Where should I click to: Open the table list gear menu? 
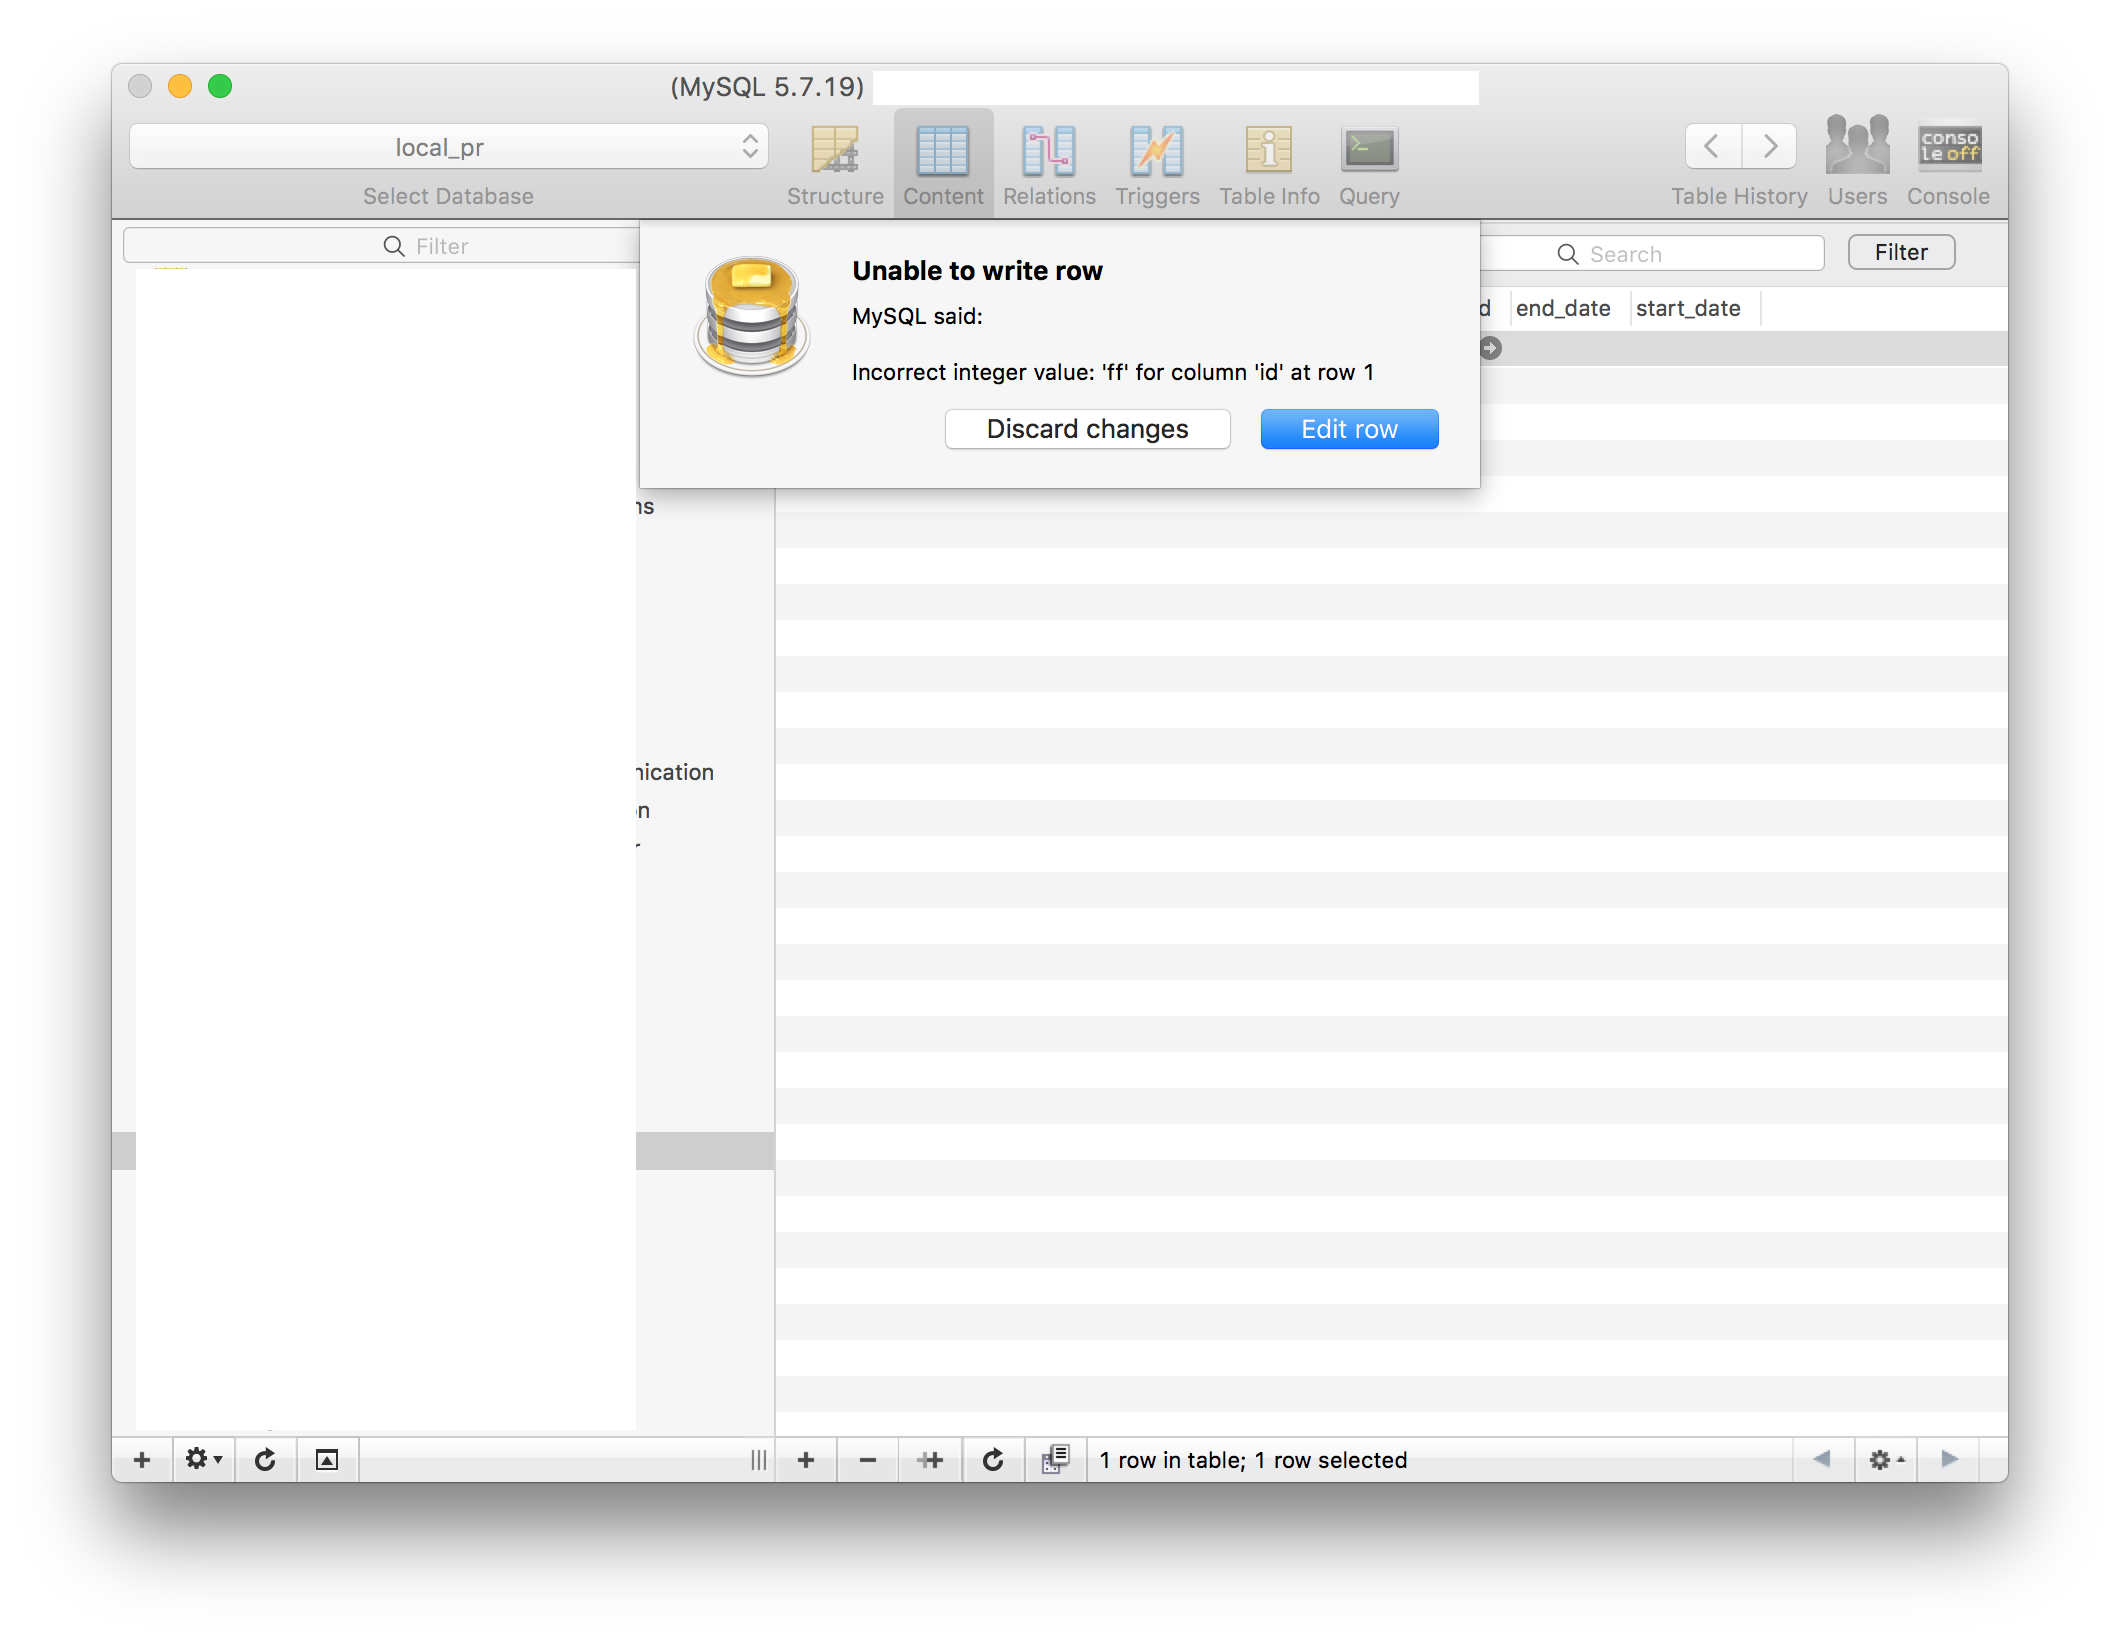click(204, 1460)
